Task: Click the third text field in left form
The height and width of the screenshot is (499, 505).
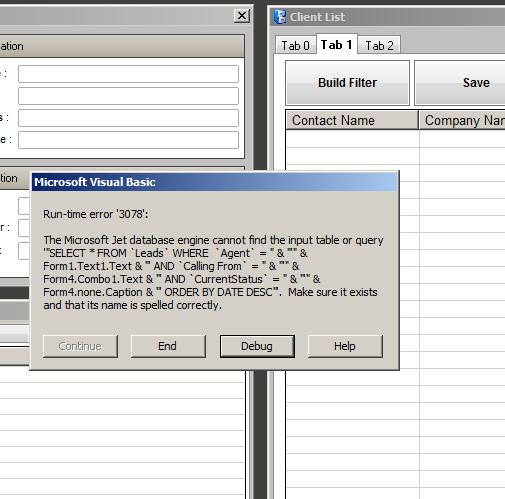Action: [x=128, y=118]
